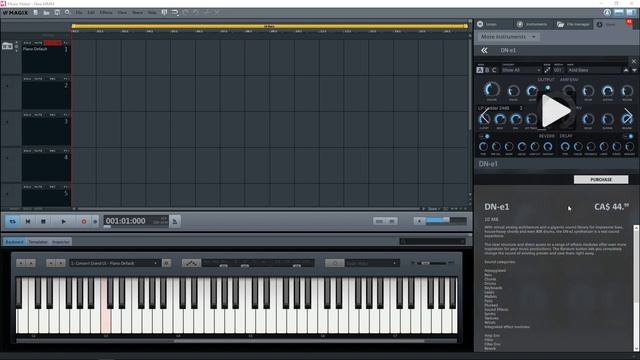The width and height of the screenshot is (640, 360).
Task: Click the search field above the keyboard
Action: click(433, 242)
